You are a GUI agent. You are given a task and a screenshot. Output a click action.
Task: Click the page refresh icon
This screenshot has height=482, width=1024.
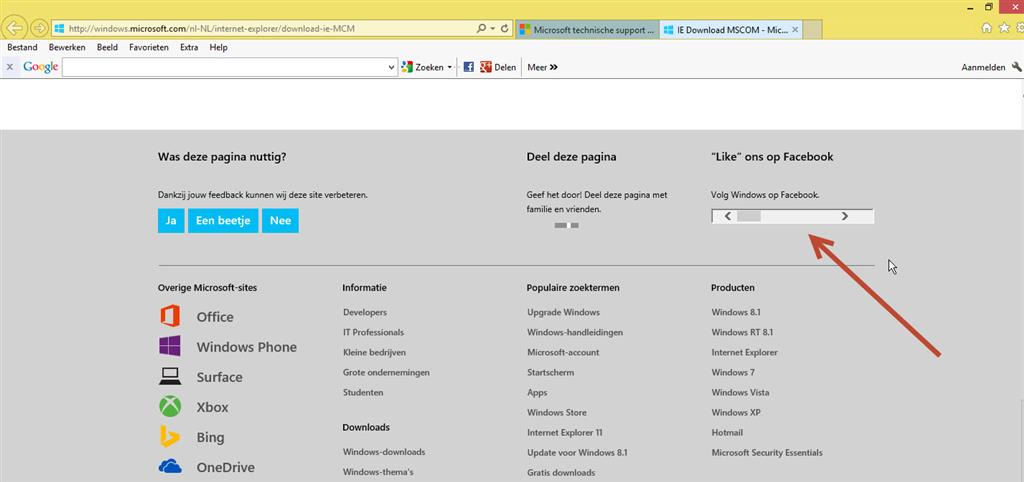click(x=505, y=29)
